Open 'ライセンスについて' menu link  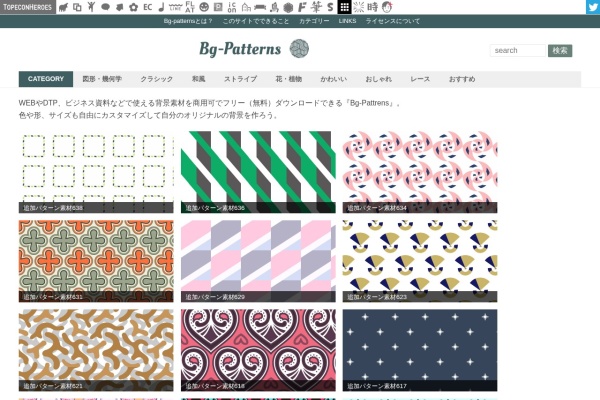[392, 21]
